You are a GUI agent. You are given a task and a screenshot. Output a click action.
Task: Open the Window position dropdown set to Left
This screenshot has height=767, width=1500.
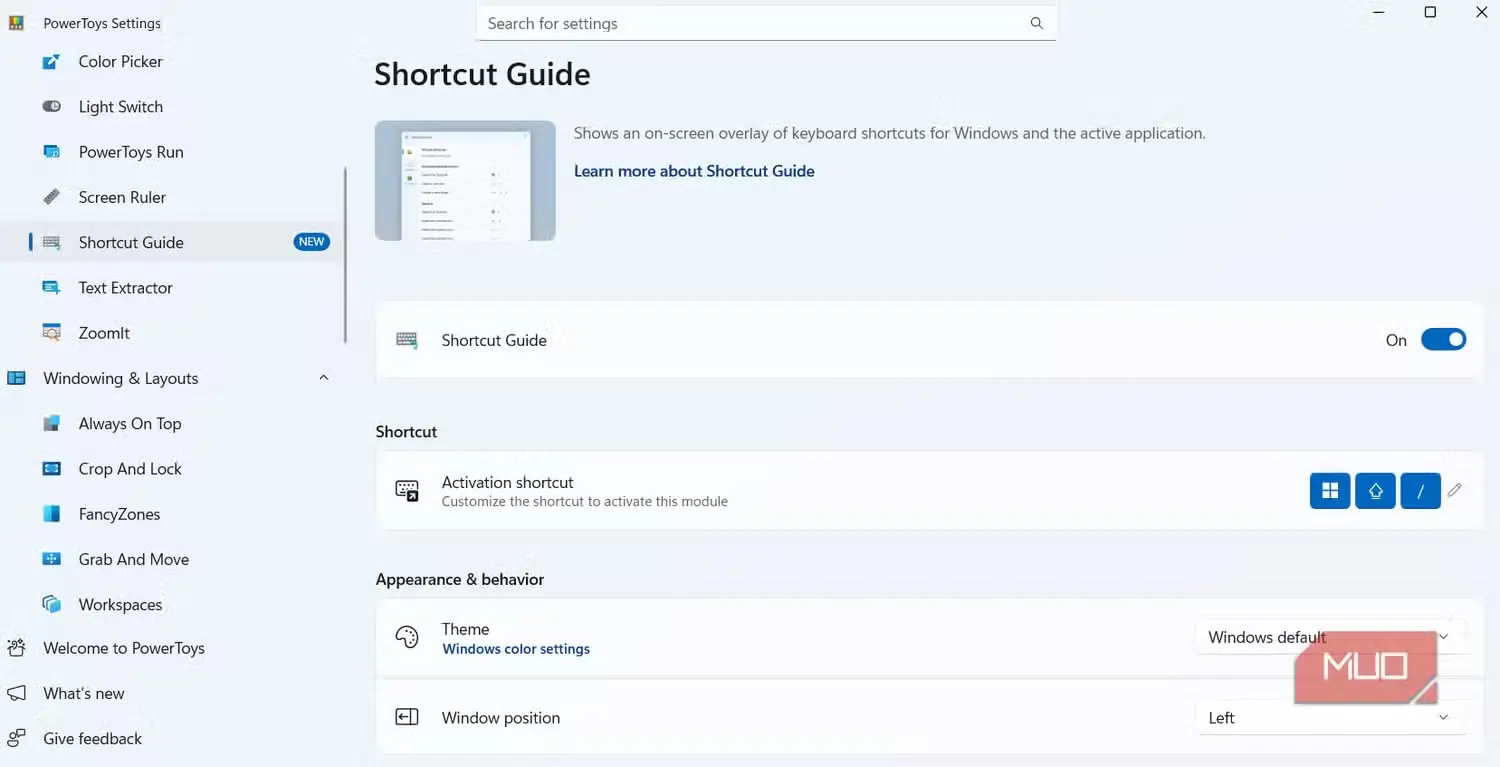1330,718
